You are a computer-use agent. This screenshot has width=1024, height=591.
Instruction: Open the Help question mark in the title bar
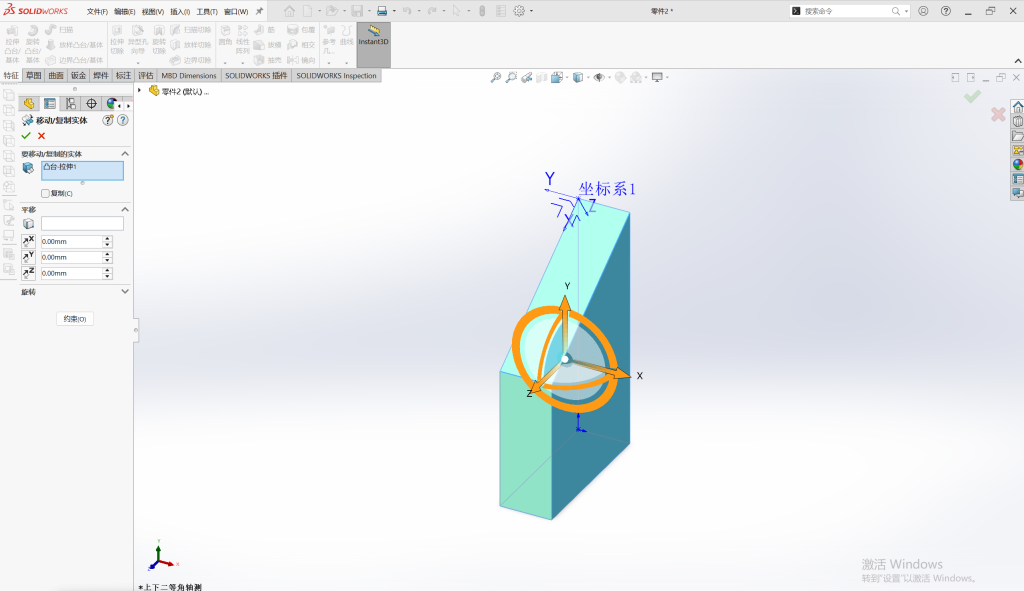(946, 11)
